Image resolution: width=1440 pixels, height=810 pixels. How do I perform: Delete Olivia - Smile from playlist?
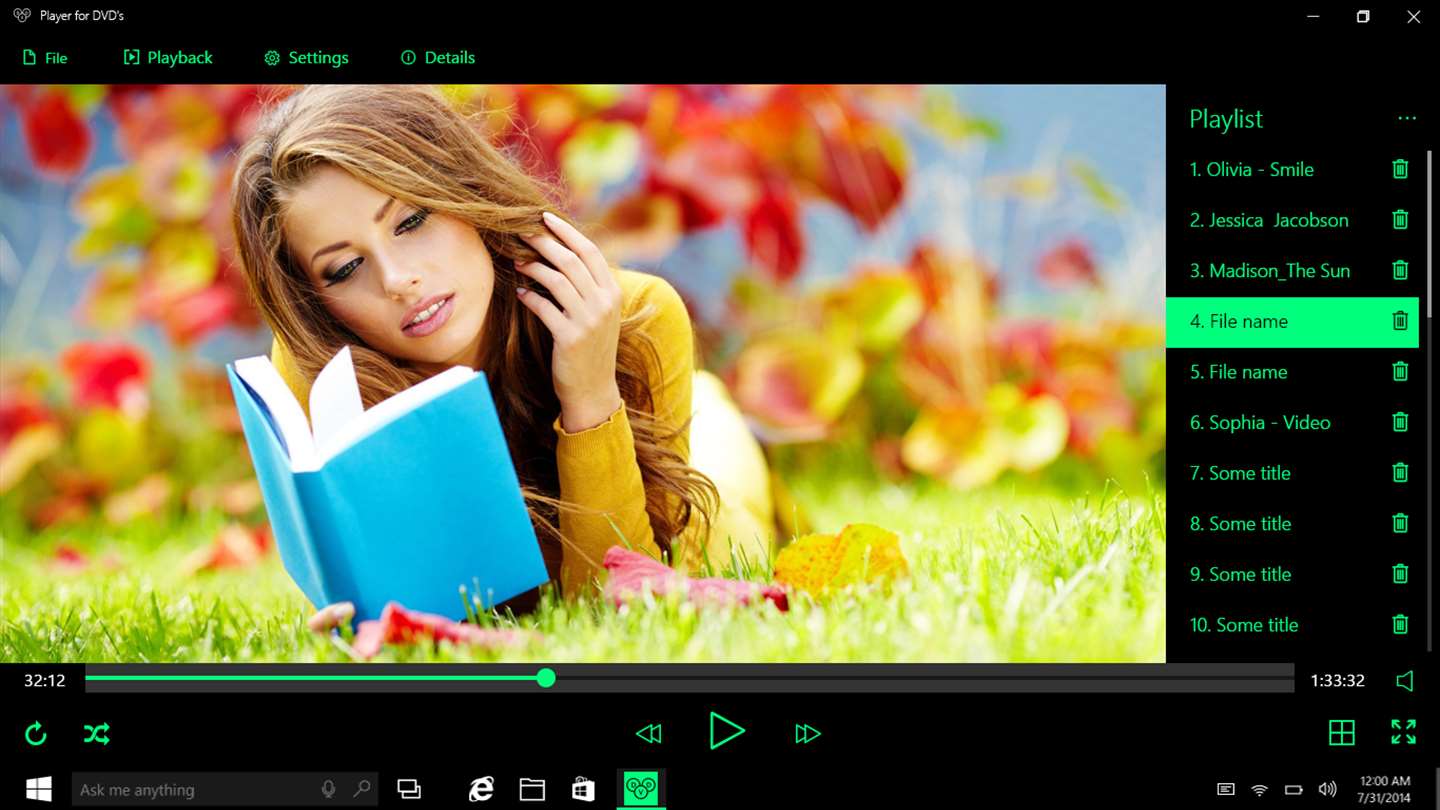pyautogui.click(x=1400, y=169)
